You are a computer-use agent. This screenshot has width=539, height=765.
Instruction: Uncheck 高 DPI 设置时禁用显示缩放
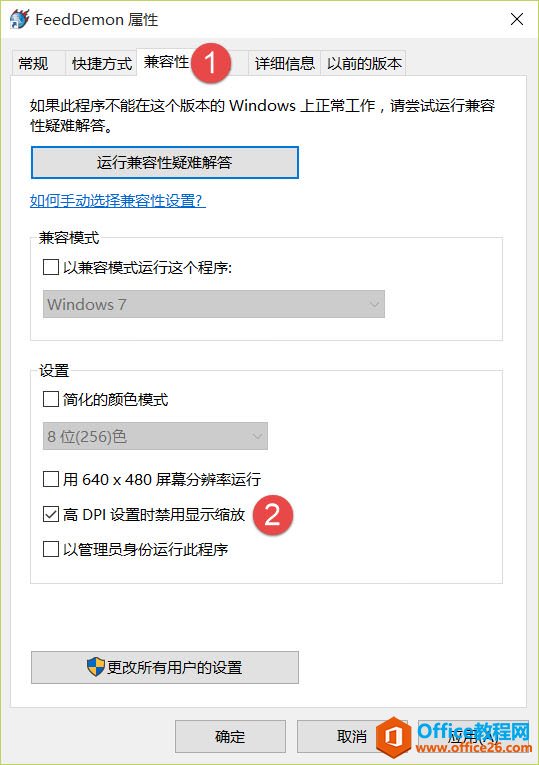(x=51, y=514)
